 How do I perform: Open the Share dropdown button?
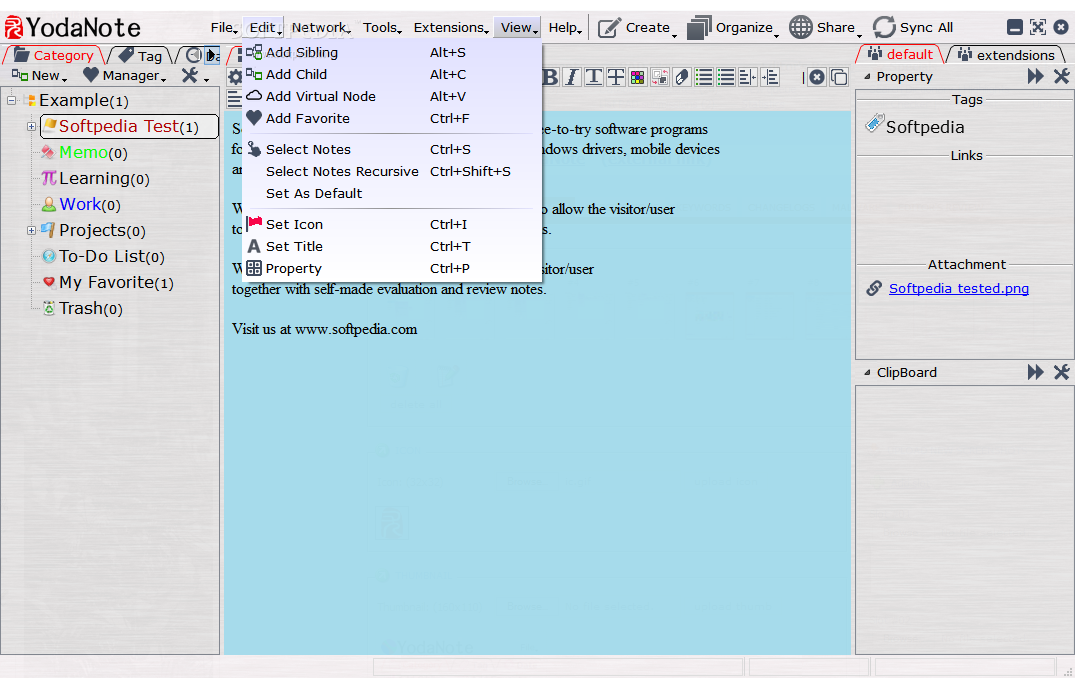coord(825,27)
